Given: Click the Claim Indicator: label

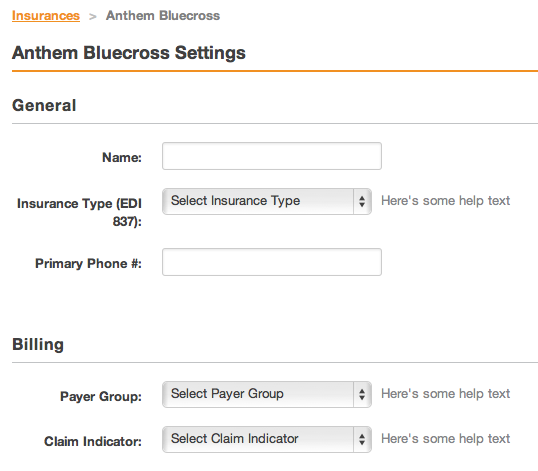Looking at the screenshot, I should (x=93, y=441).
